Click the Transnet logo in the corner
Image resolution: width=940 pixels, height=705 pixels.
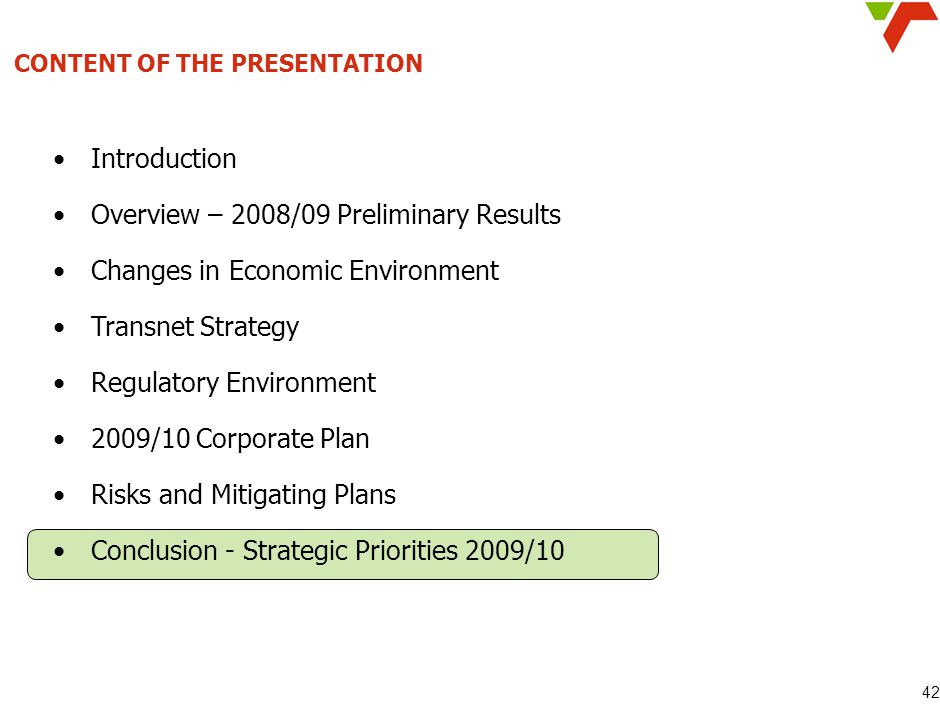click(902, 27)
